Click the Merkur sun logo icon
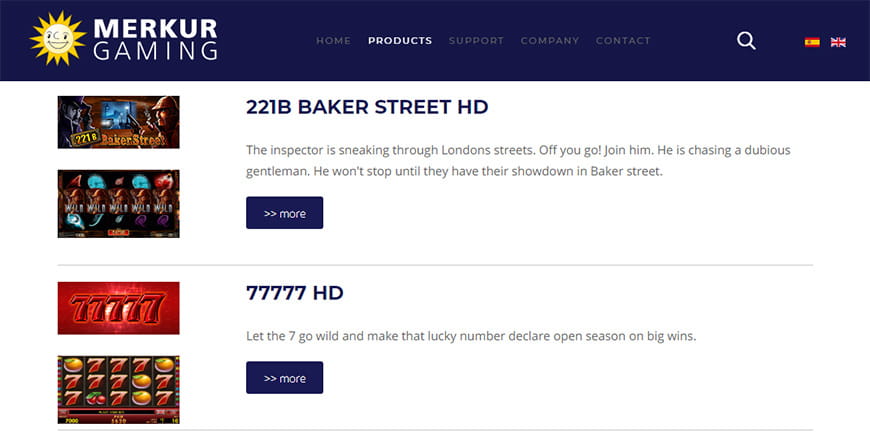870x445 pixels. (57, 39)
